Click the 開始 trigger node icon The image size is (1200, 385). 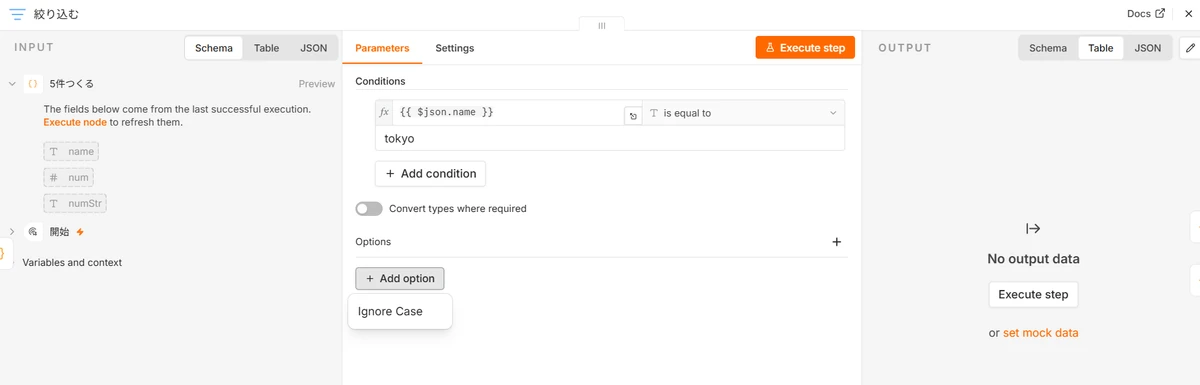[33, 231]
